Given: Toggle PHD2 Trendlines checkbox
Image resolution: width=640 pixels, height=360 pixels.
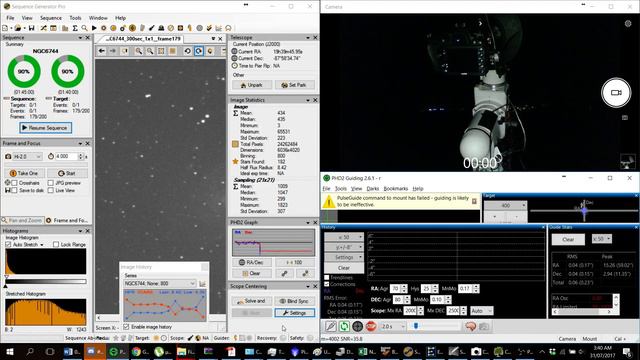Looking at the screenshot, I should click(x=327, y=278).
